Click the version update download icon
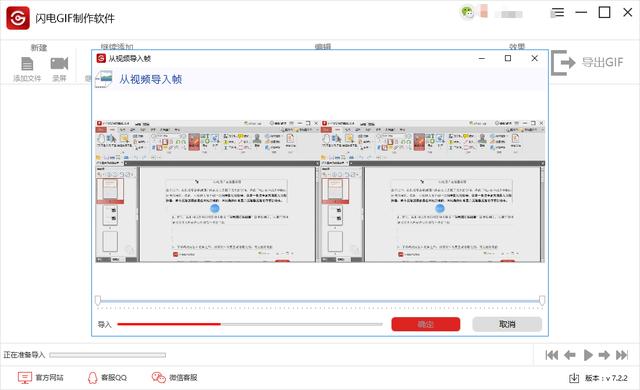This screenshot has height=390, width=640. (574, 378)
